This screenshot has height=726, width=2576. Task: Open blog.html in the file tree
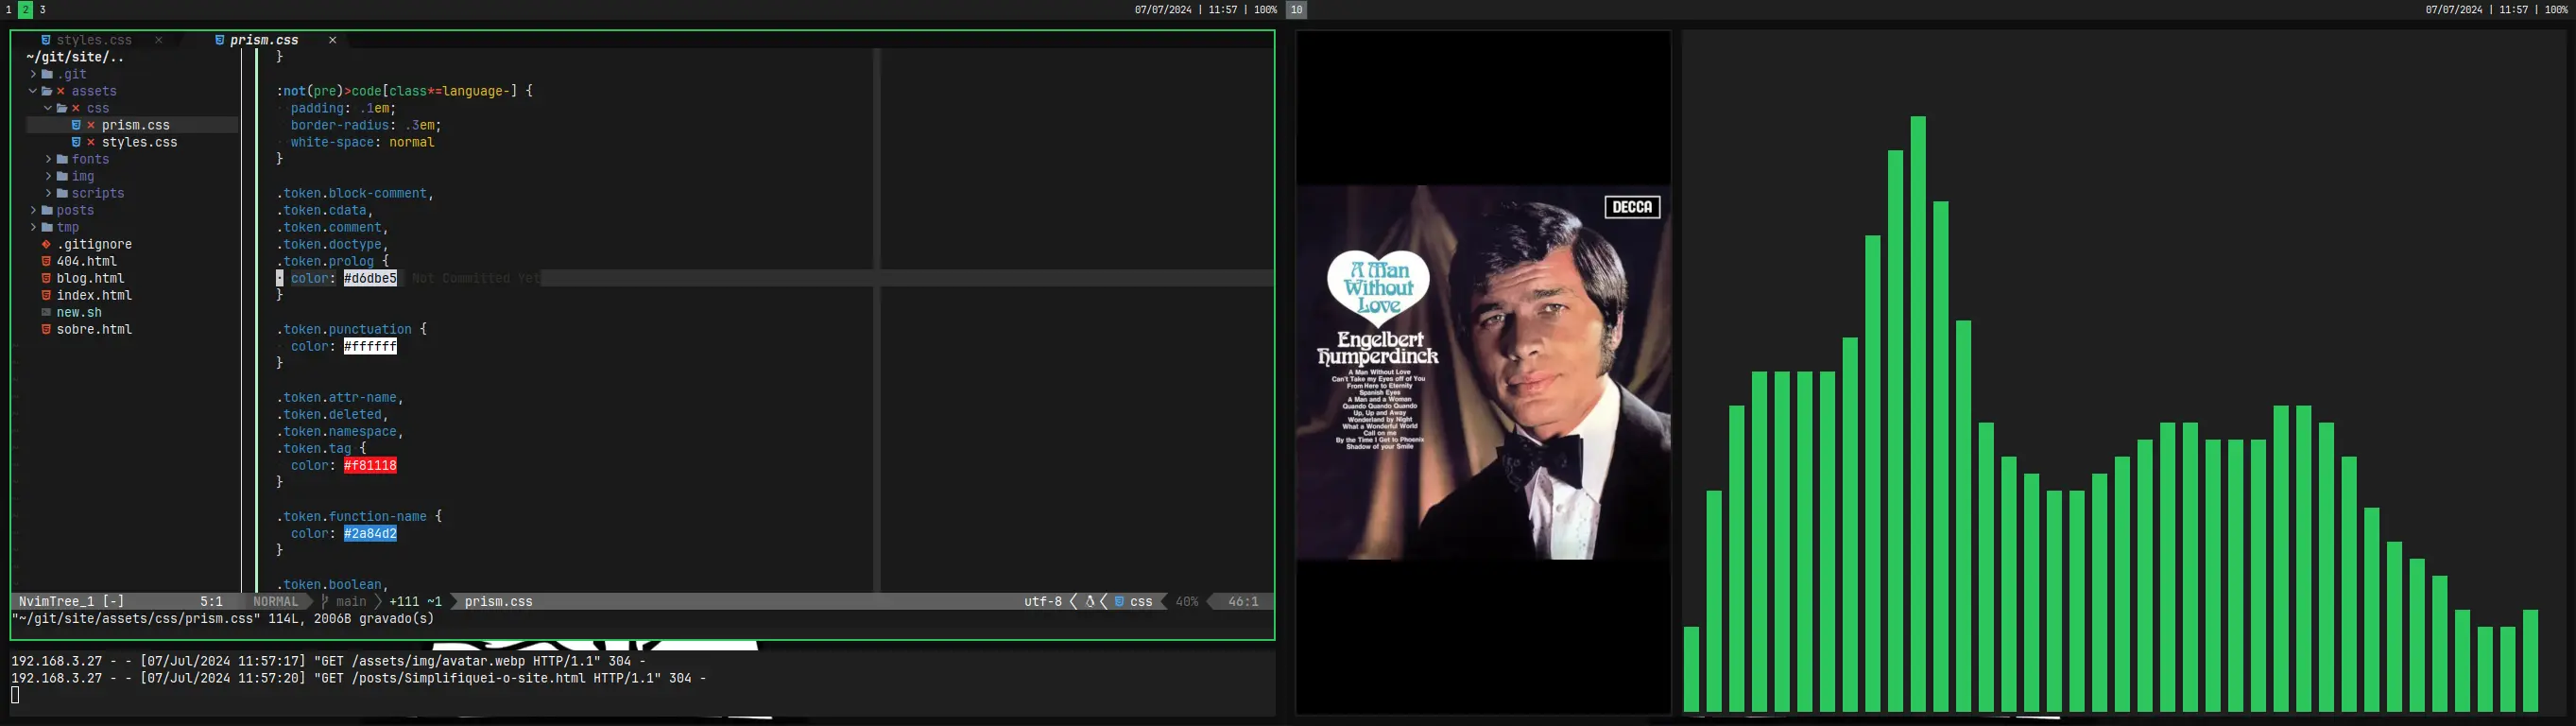click(x=90, y=278)
